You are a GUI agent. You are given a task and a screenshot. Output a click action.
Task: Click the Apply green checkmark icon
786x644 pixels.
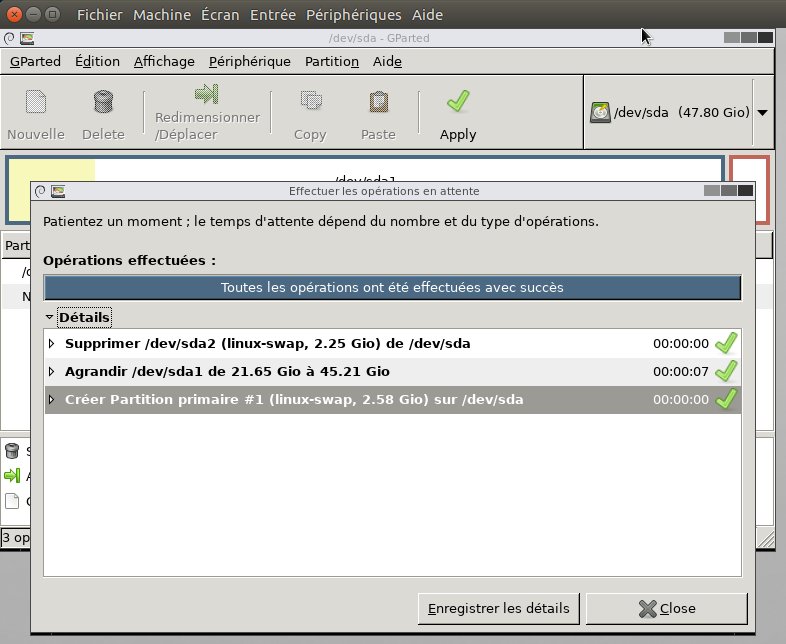[458, 101]
